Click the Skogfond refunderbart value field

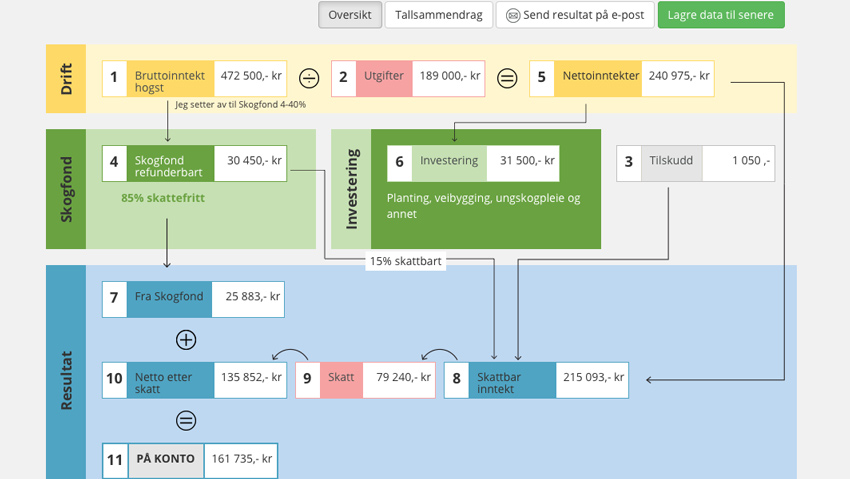click(252, 162)
